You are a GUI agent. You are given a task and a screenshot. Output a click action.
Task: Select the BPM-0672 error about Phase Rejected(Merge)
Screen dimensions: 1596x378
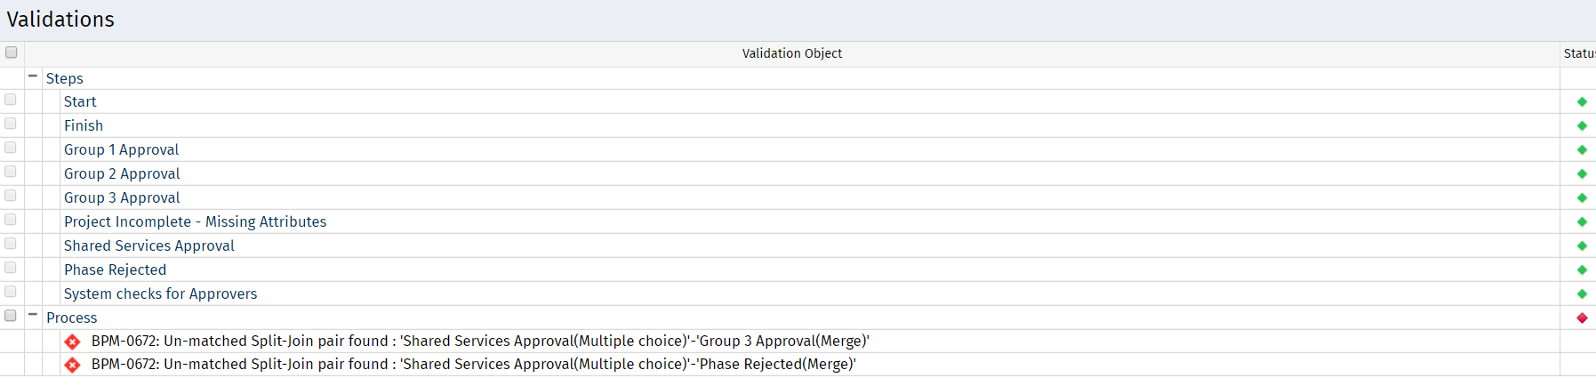(474, 365)
